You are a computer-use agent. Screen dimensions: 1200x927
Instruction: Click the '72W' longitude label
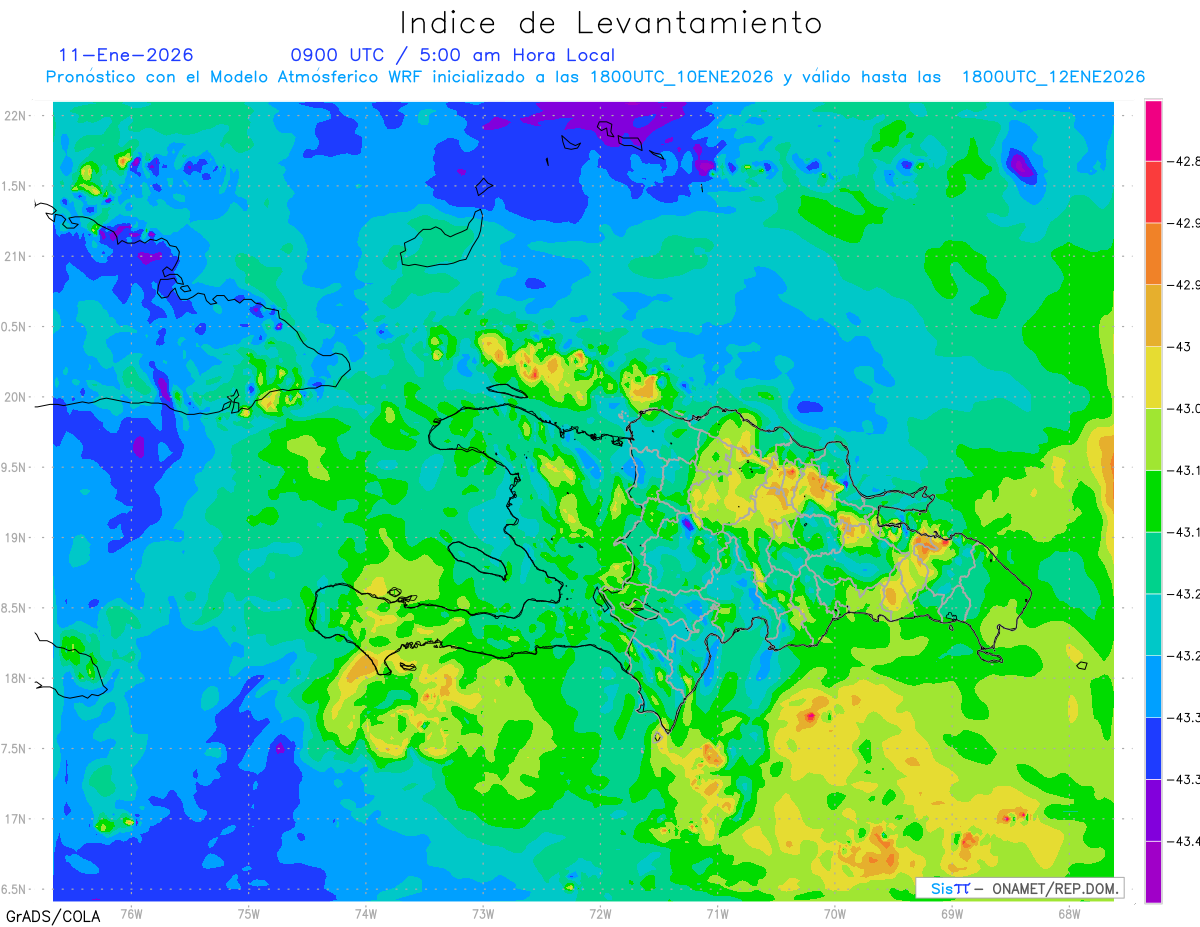tap(600, 913)
